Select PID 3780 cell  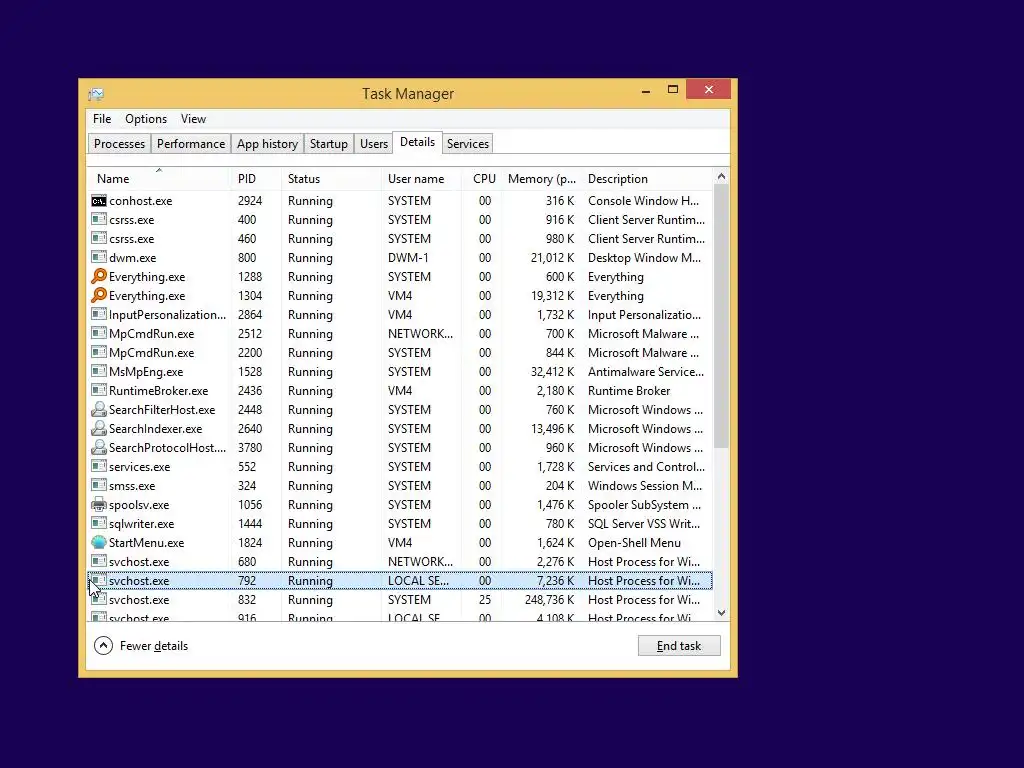click(250, 447)
